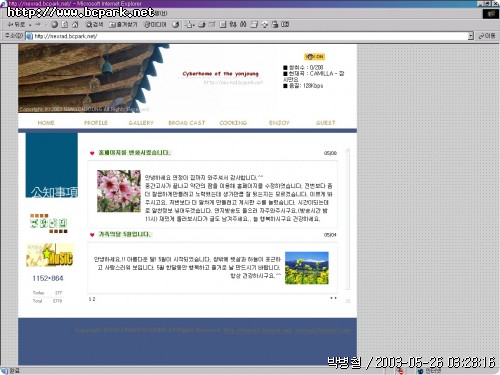Click the small arrows beside the pagination

[333, 298]
